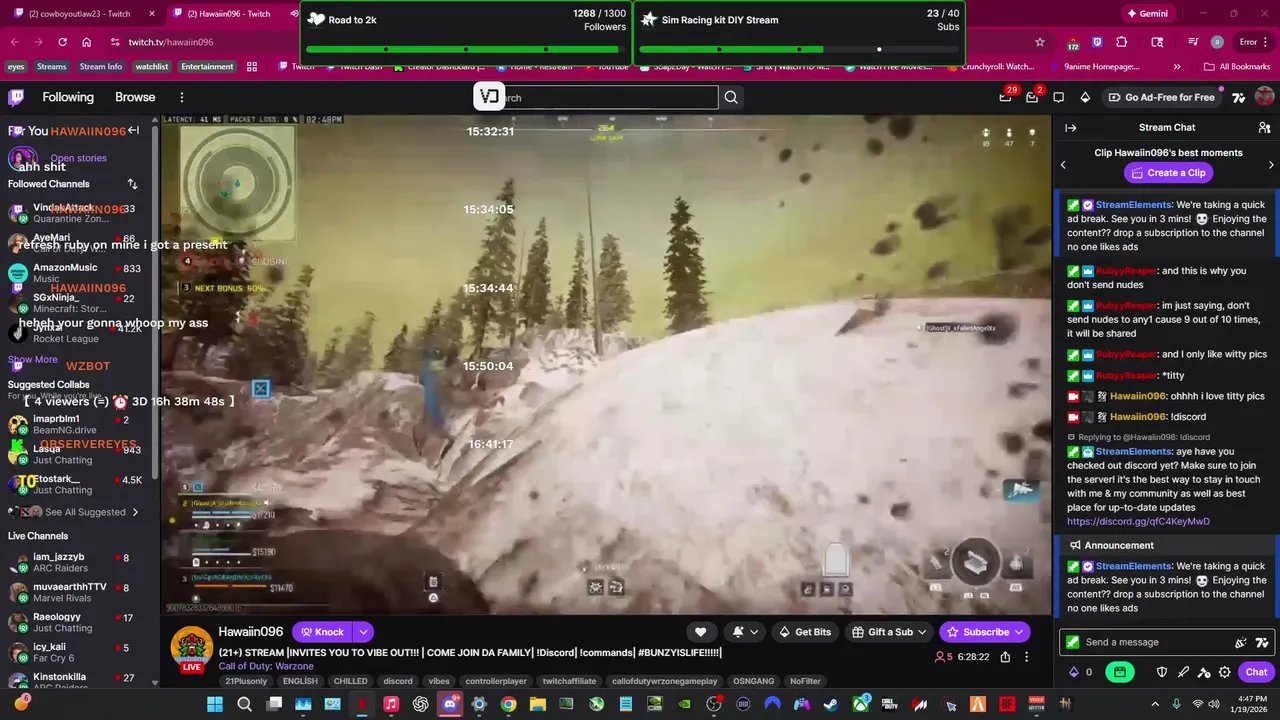This screenshot has width=1280, height=720.
Task: Click Create a Clip button
Action: [x=1168, y=173]
